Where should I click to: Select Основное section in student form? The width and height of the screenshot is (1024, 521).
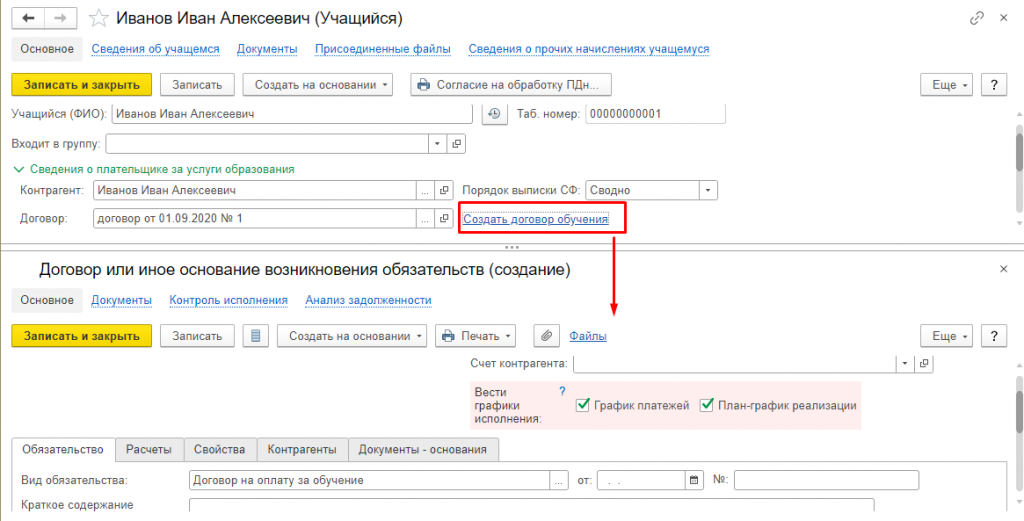(47, 49)
